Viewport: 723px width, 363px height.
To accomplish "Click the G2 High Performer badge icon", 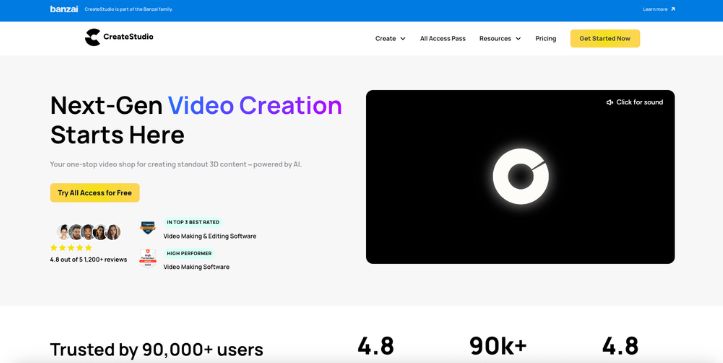I will click(x=148, y=258).
